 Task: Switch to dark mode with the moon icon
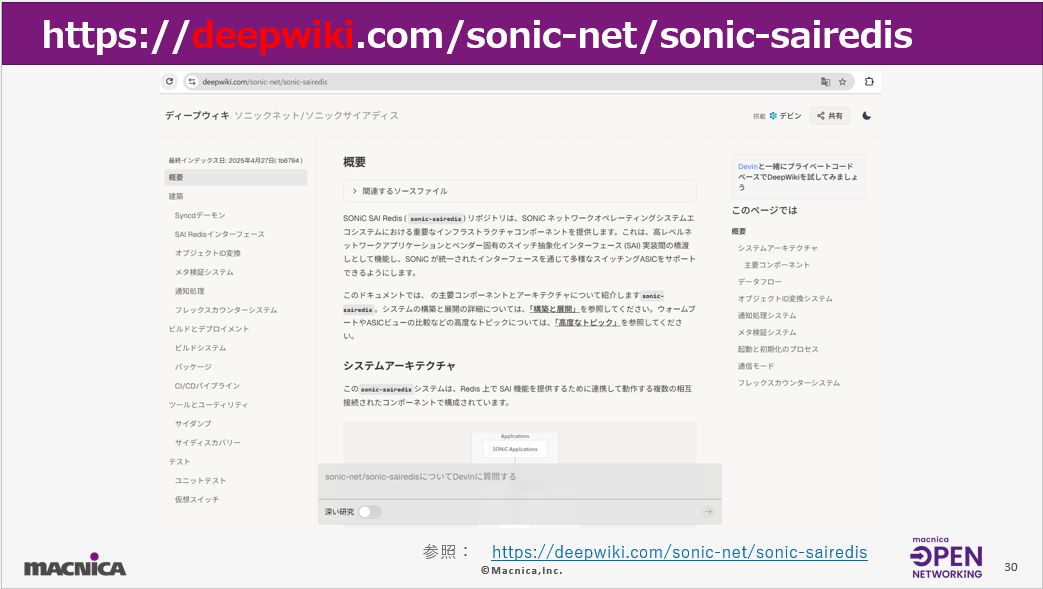pos(867,116)
